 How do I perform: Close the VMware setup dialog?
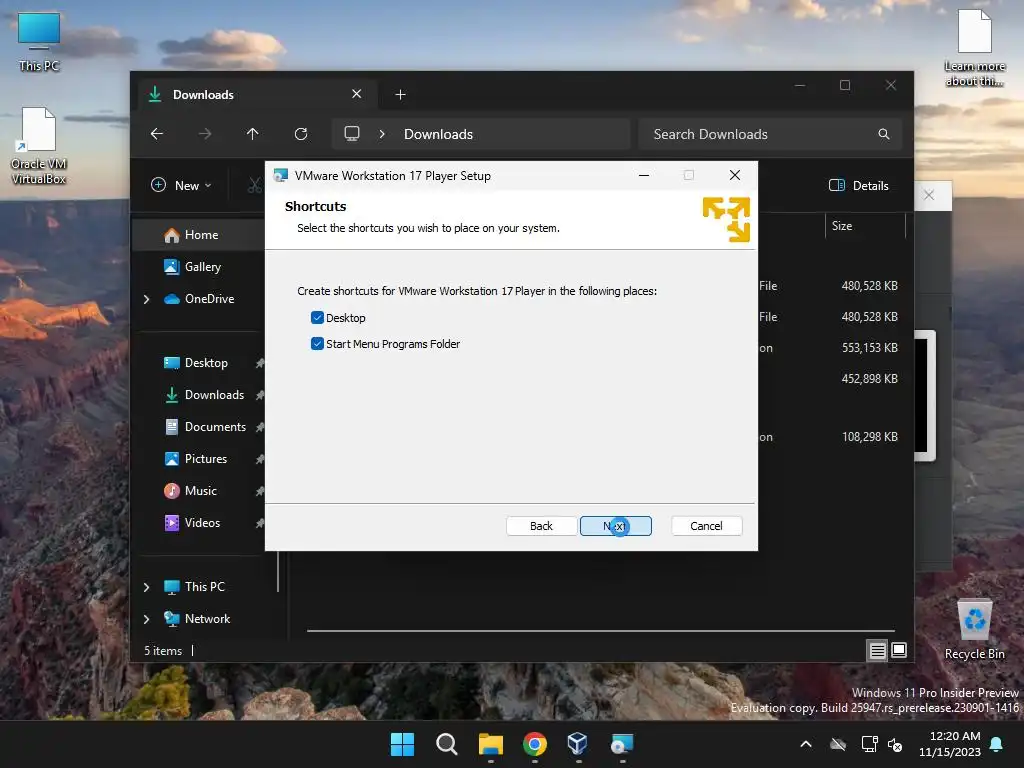tap(735, 175)
